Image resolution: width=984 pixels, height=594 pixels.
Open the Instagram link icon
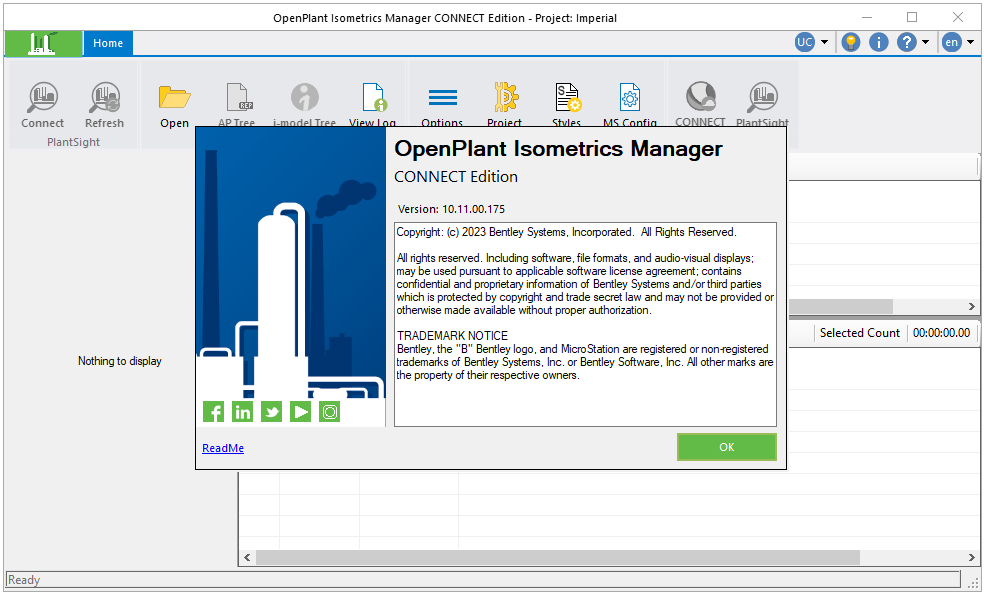point(329,412)
